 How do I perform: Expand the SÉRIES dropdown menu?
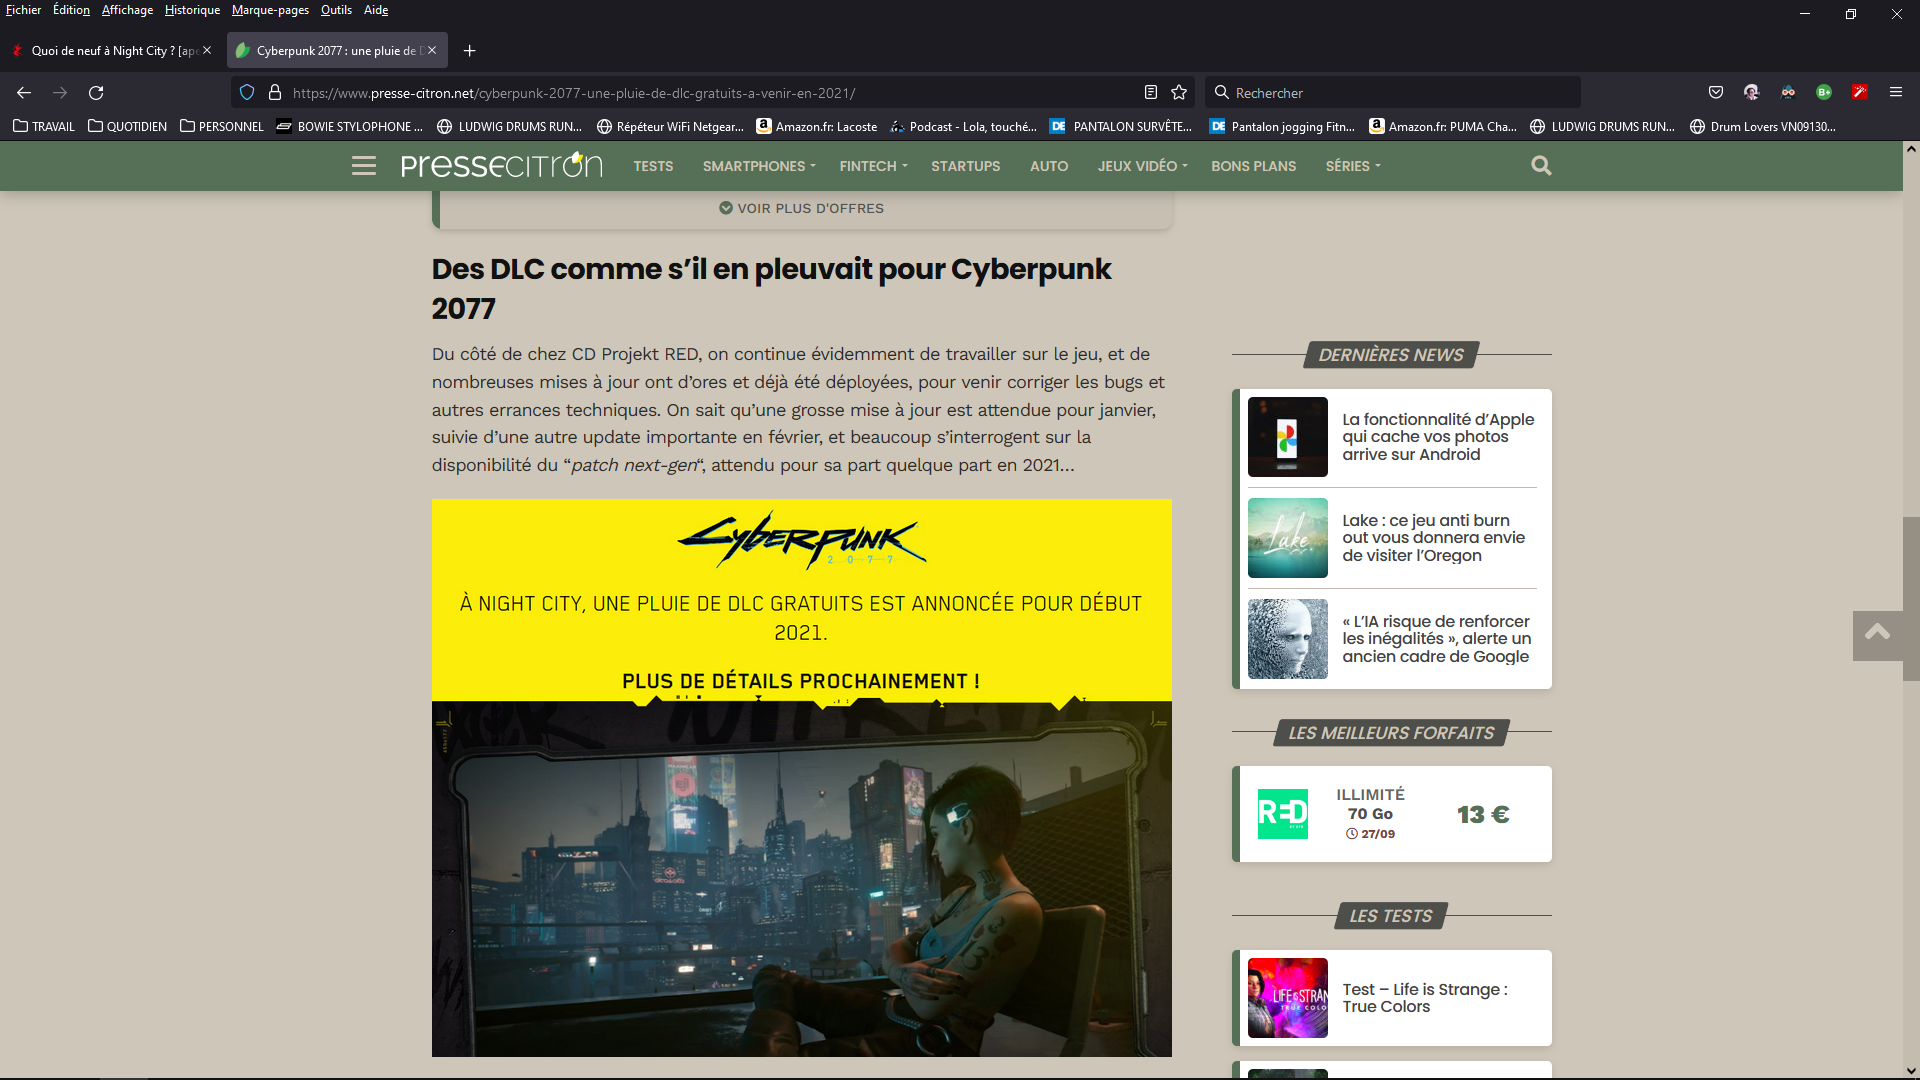(1353, 166)
